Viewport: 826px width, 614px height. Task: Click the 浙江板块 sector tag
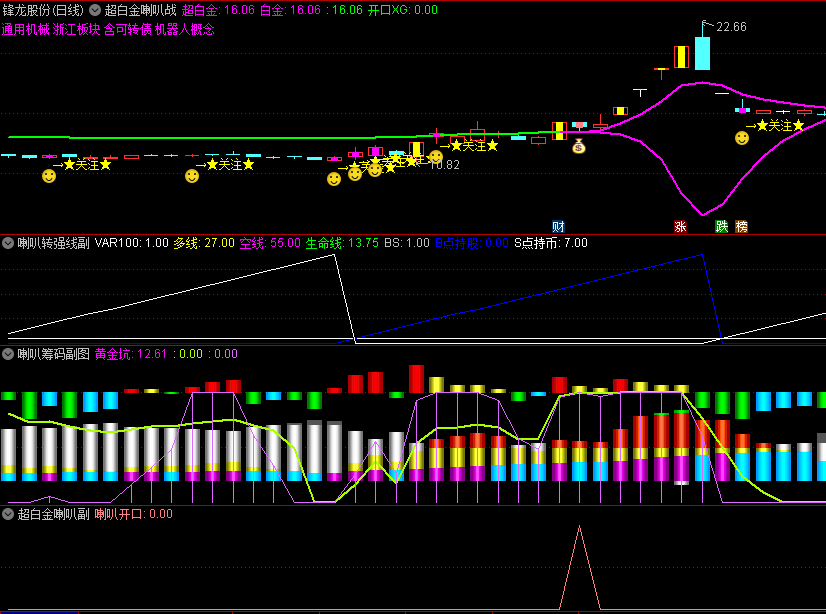click(x=76, y=29)
